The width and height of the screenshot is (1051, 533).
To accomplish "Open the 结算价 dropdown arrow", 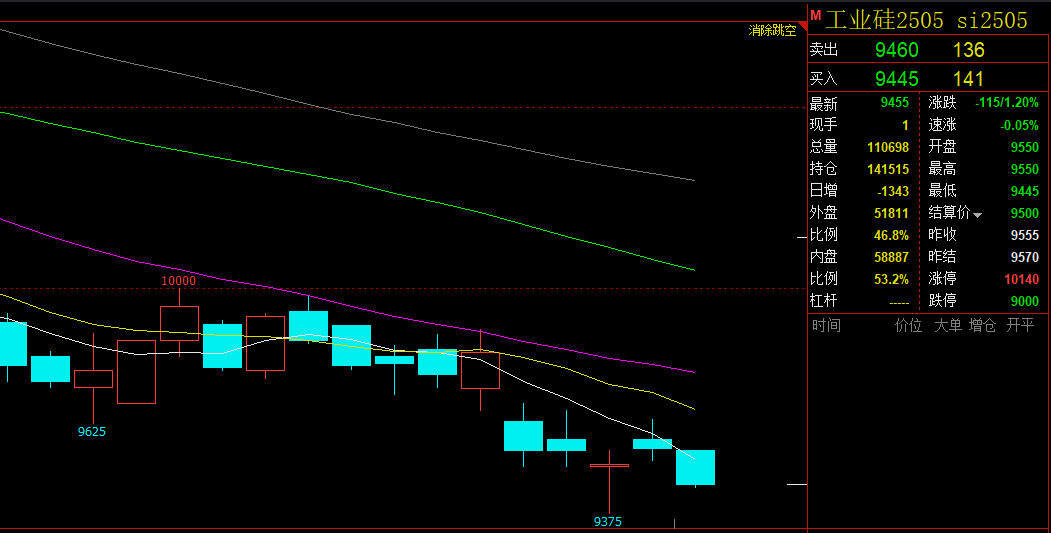I will pyautogui.click(x=977, y=215).
